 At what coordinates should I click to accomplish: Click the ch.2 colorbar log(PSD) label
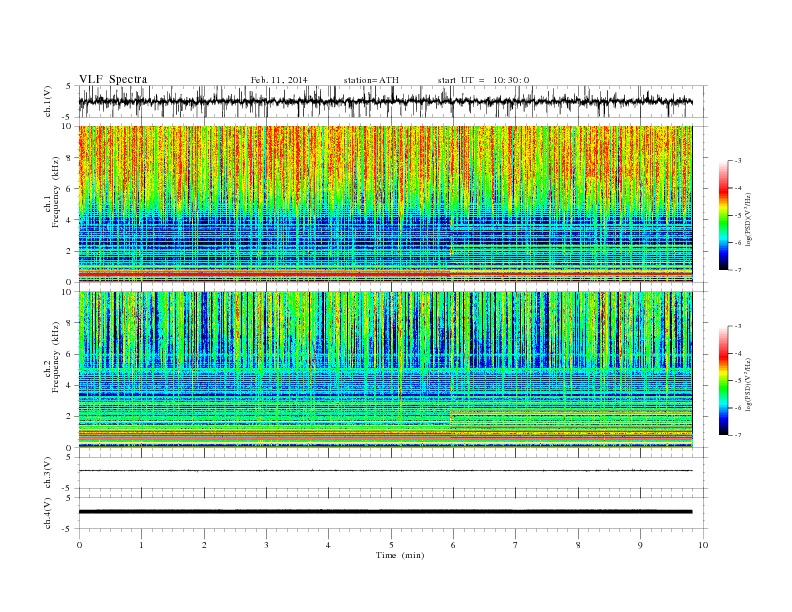[748, 384]
